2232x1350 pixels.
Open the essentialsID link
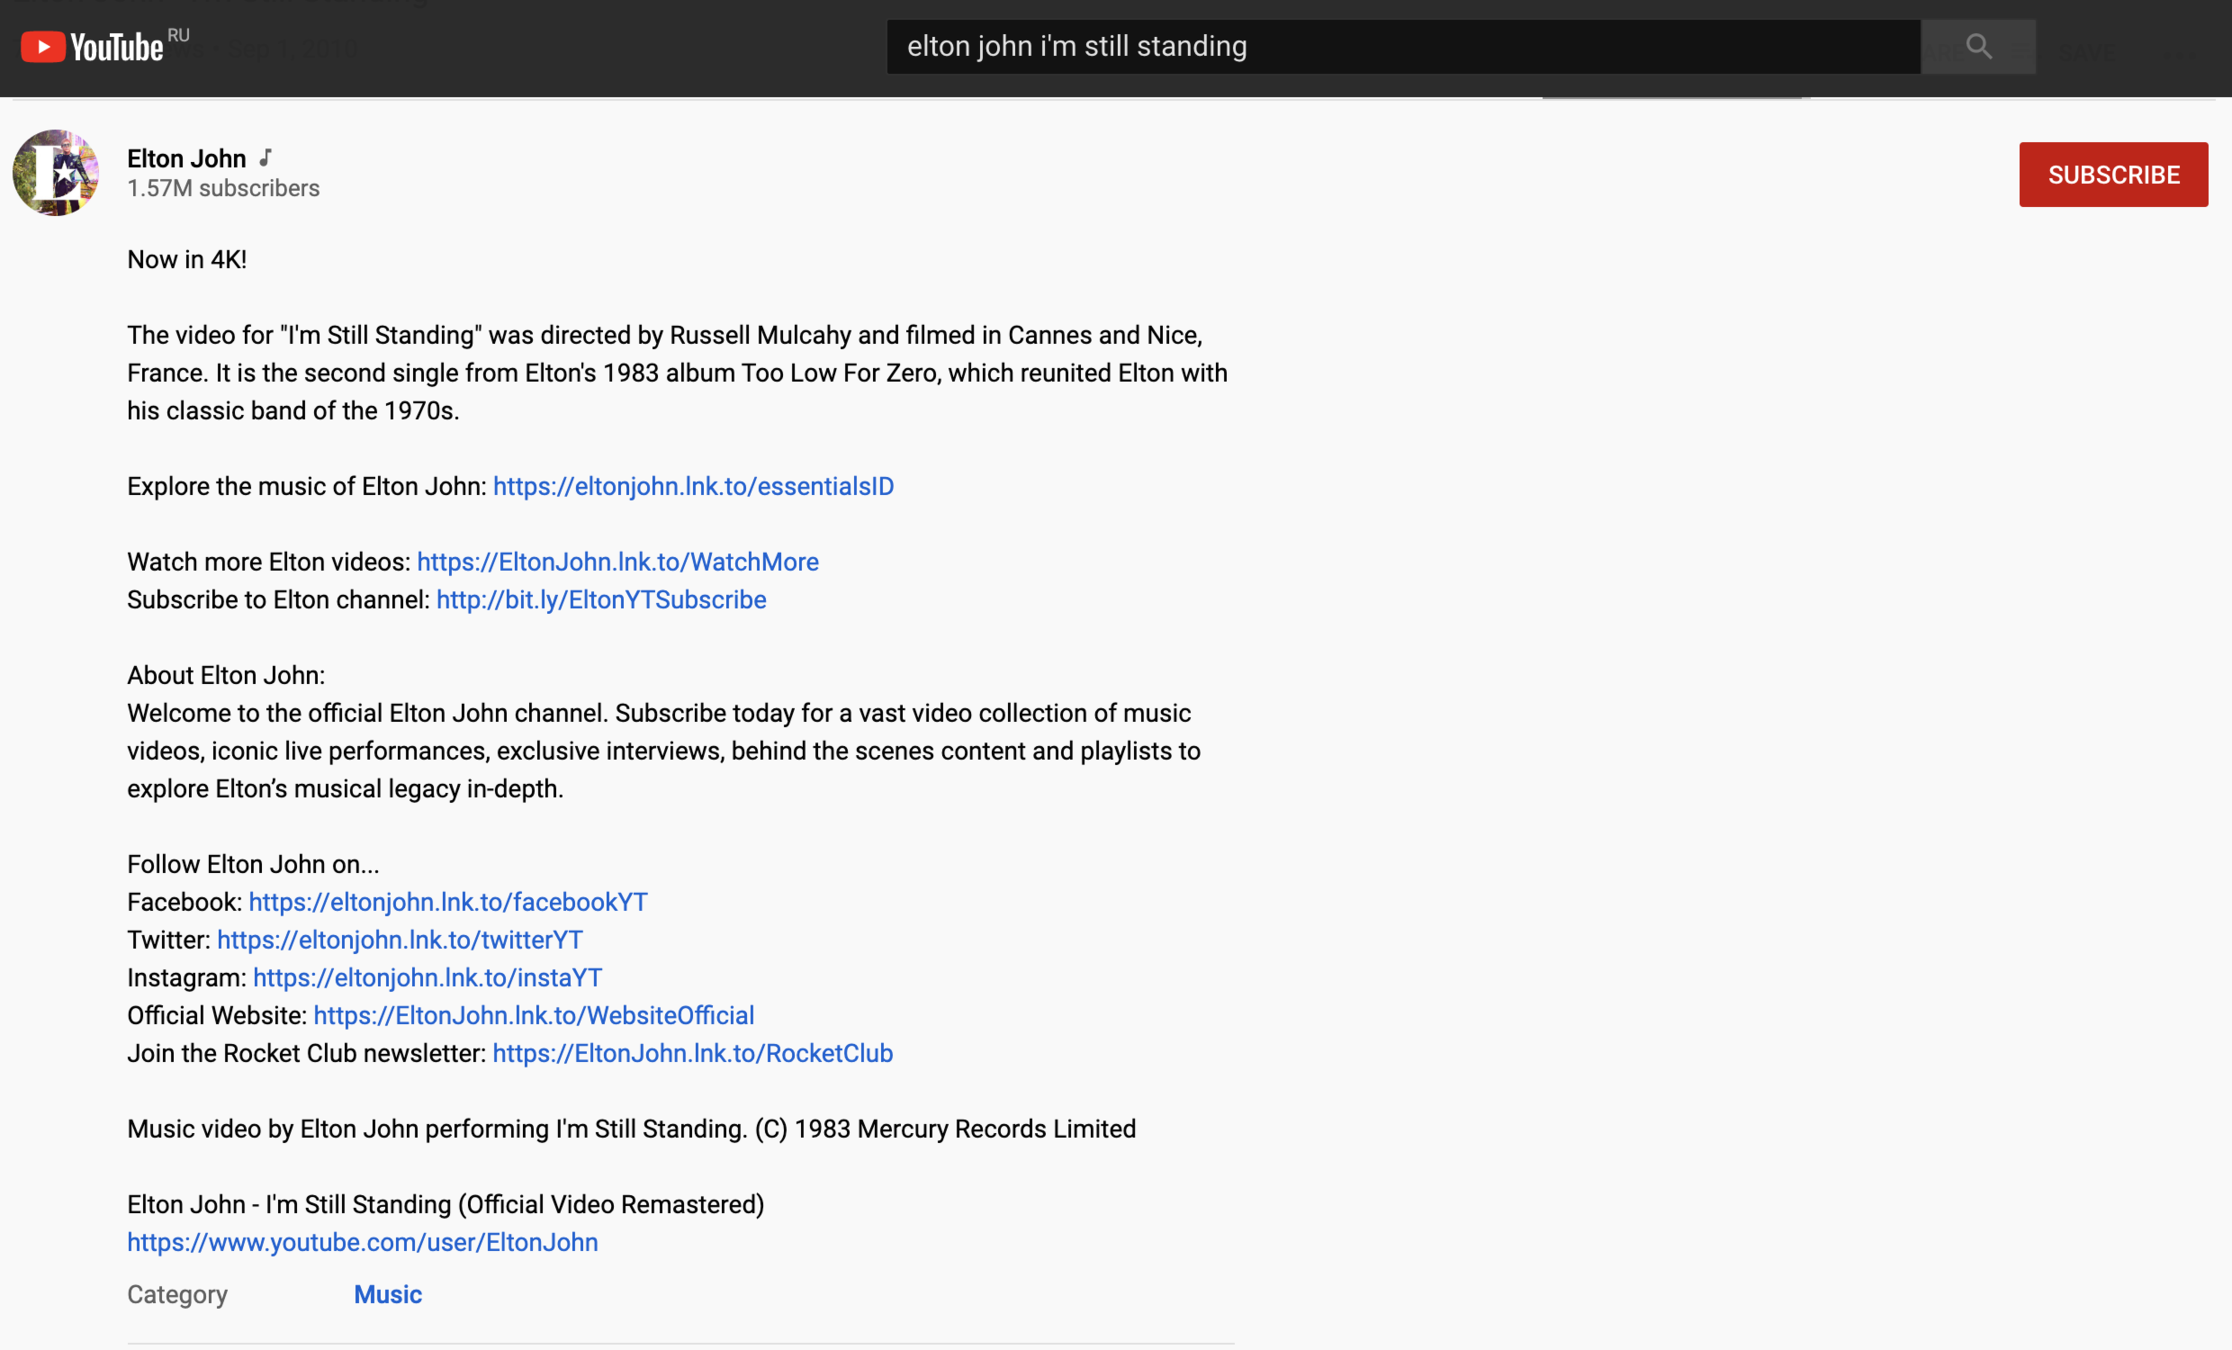[x=693, y=486]
